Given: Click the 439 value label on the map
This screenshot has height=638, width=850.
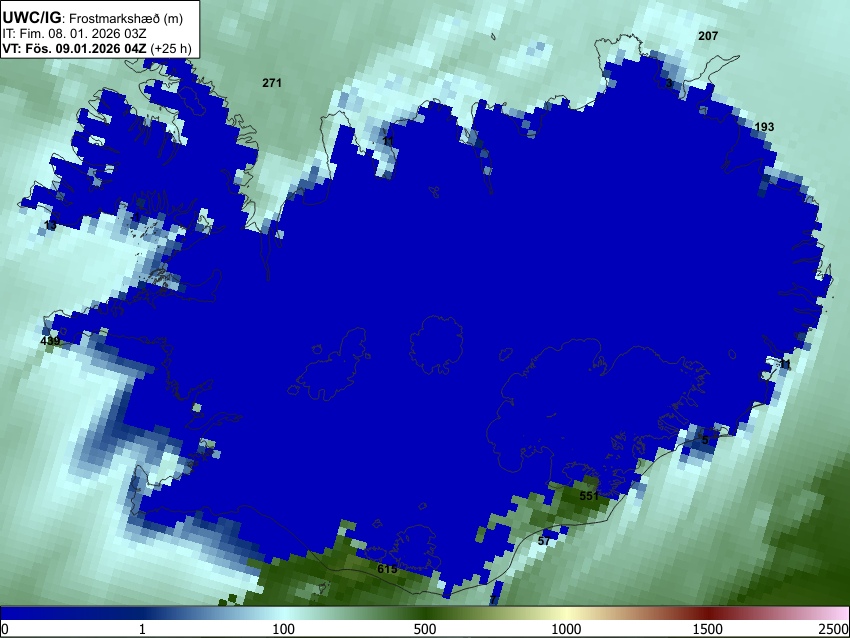Looking at the screenshot, I should coord(50,341).
